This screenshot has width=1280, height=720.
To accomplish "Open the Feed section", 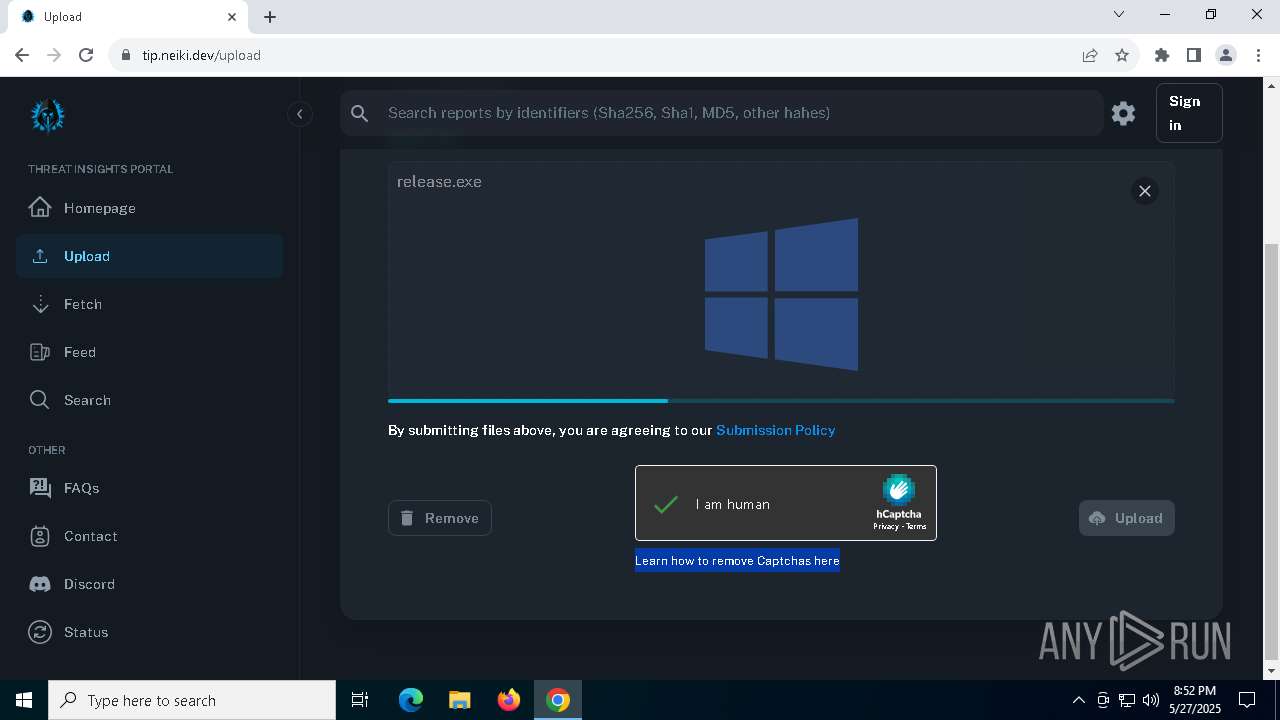I will (150, 352).
